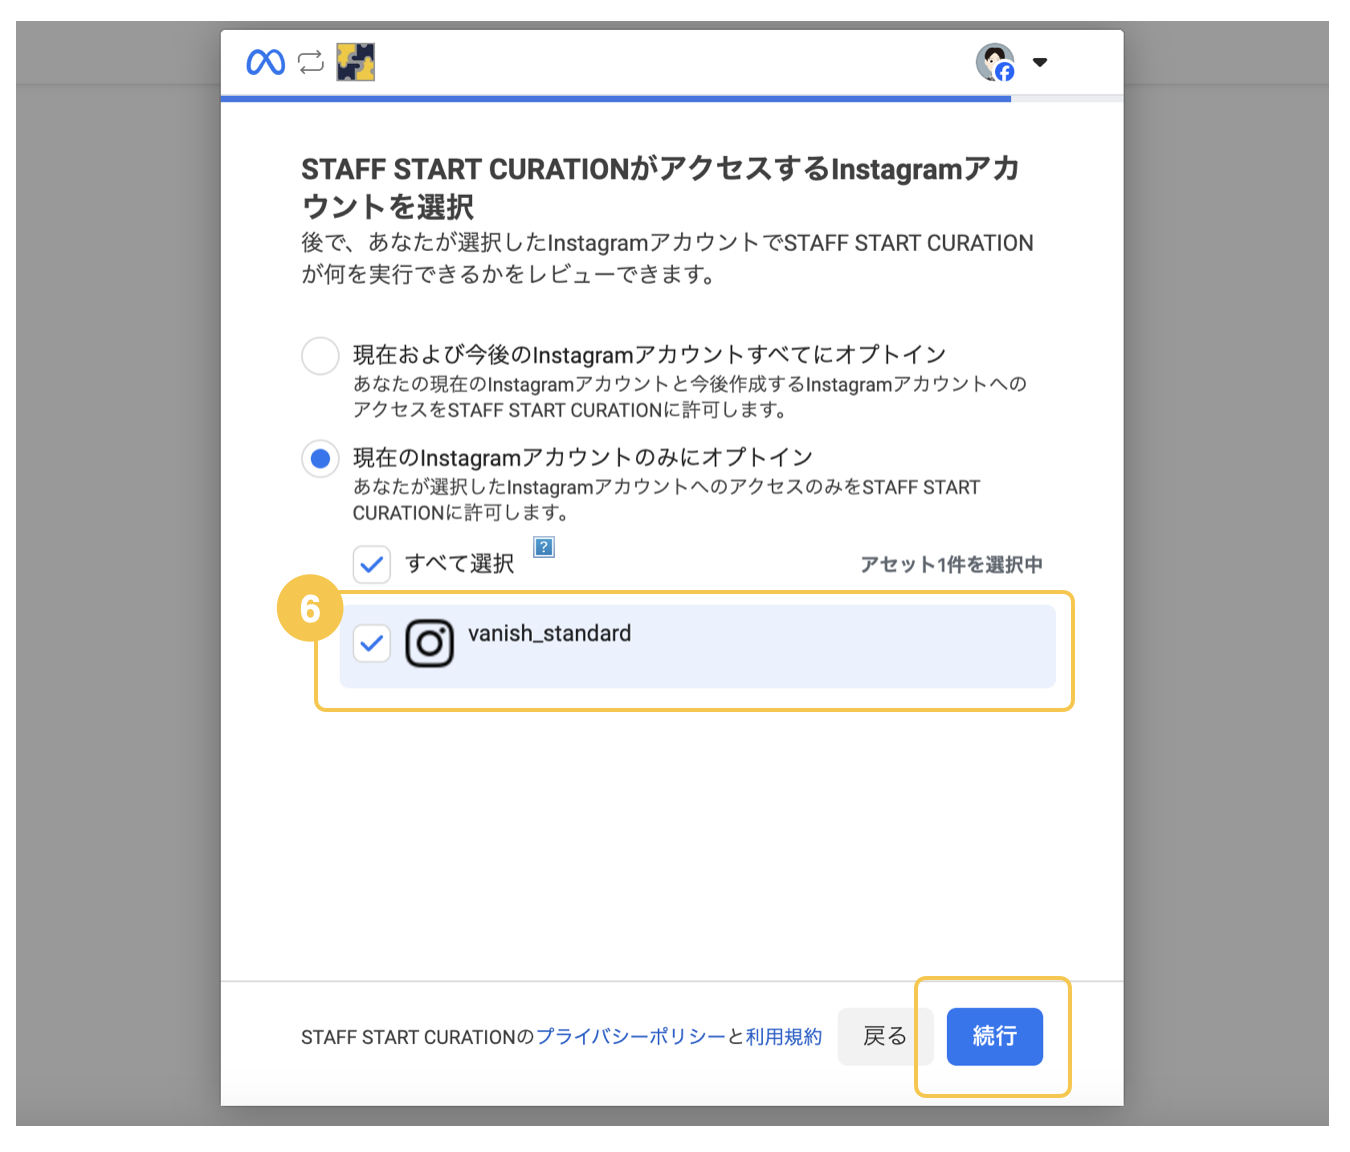Expand the account dropdown arrow
The width and height of the screenshot is (1350, 1152).
coord(1040,62)
